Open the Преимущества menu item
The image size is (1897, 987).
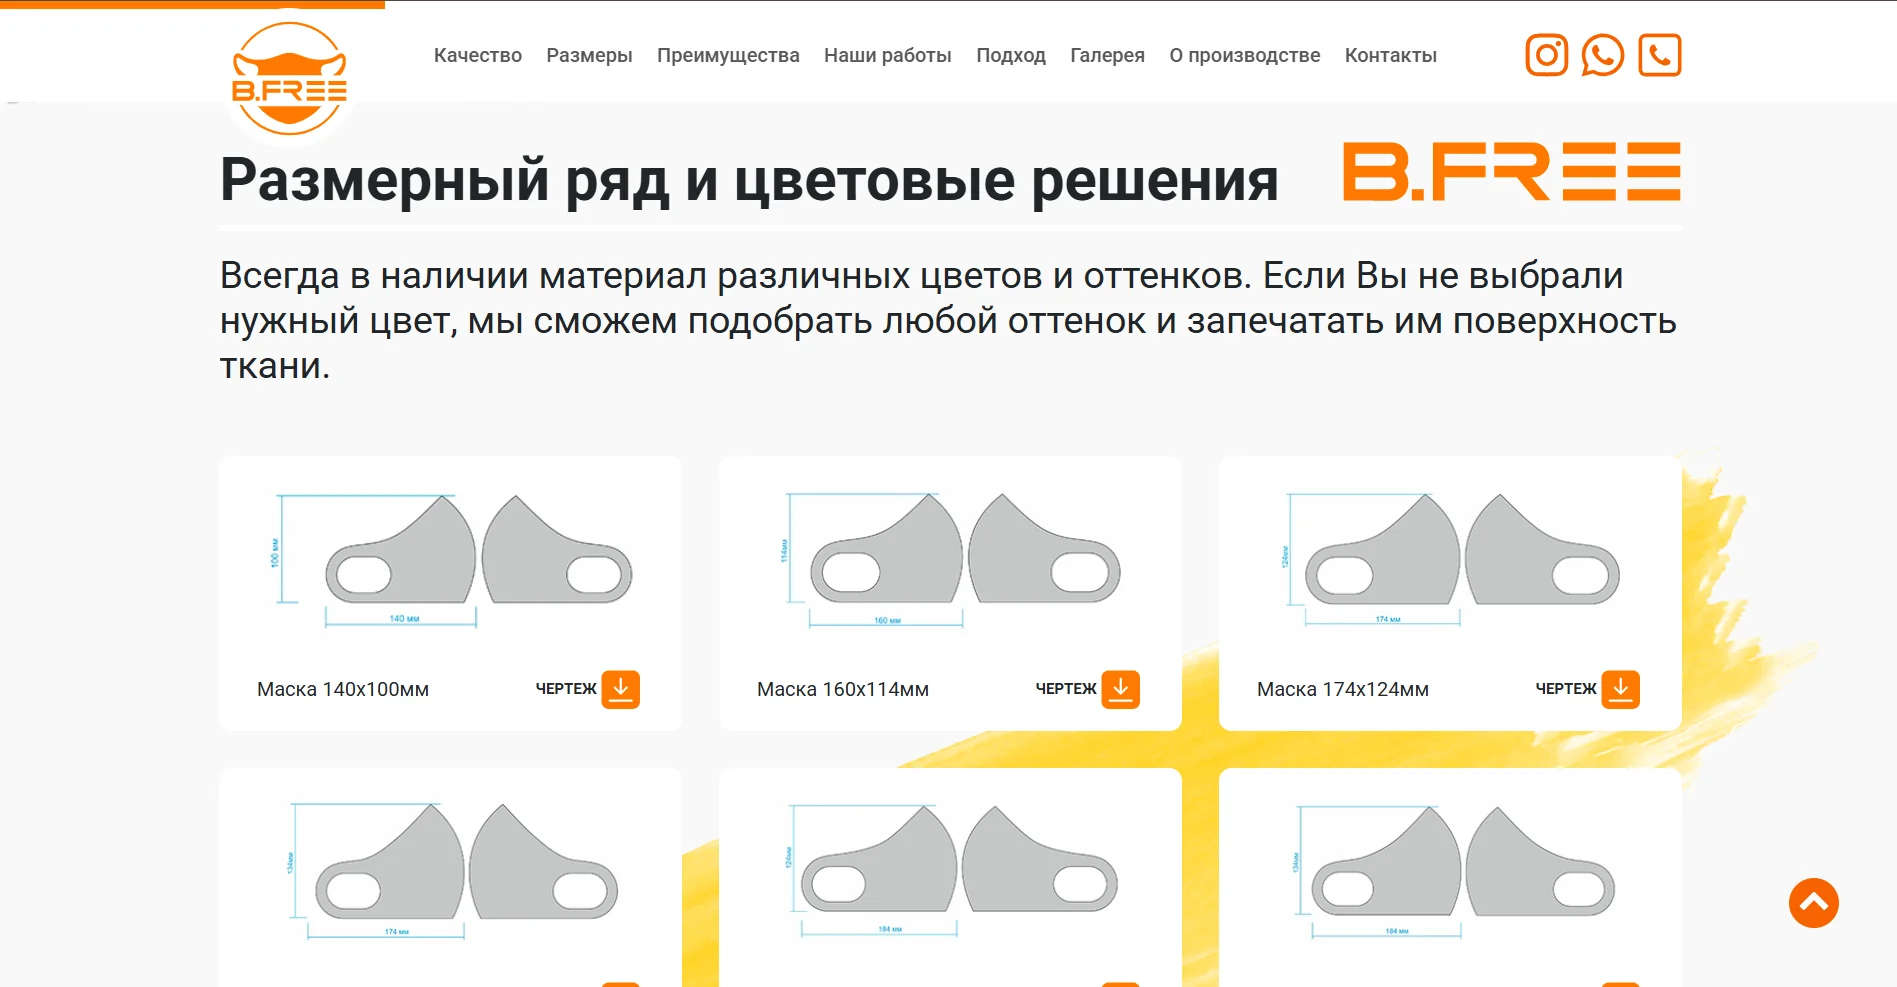pyautogui.click(x=728, y=56)
